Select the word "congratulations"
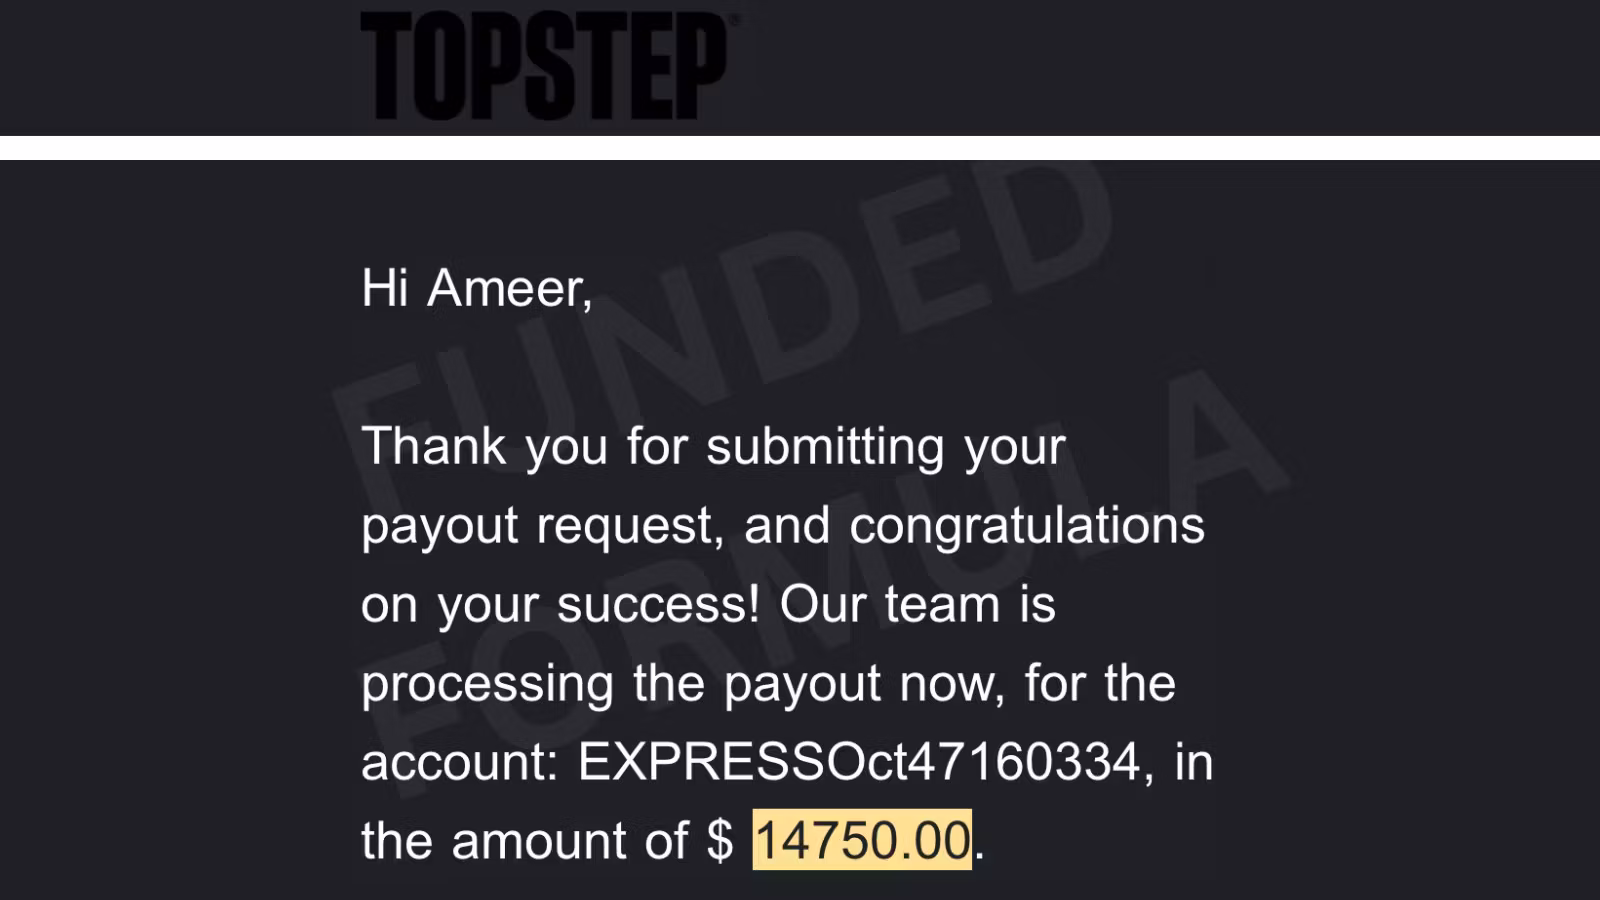Screen dimensions: 1600x900 coord(1027,525)
